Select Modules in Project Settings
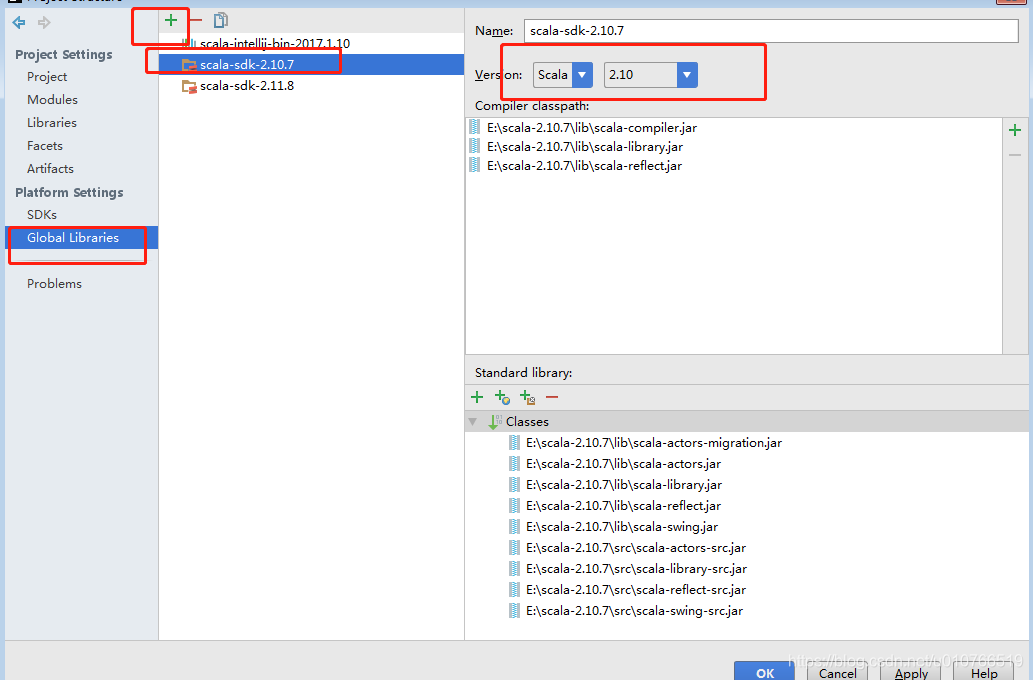The height and width of the screenshot is (680, 1033). [50, 99]
